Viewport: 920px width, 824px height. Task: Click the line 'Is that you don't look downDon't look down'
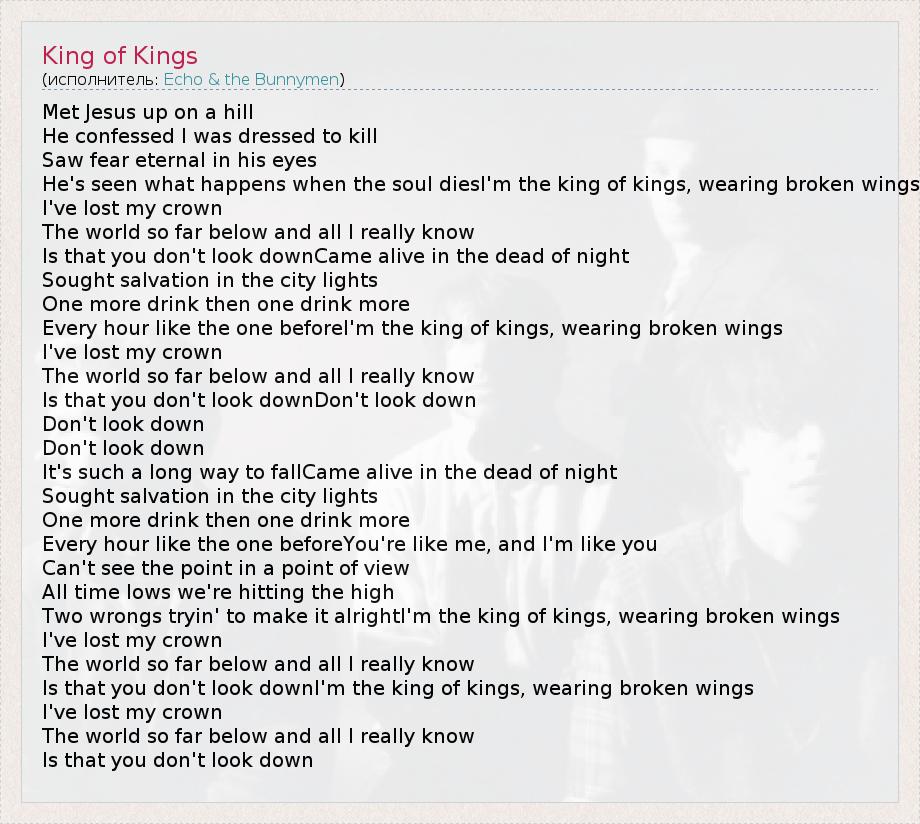[259, 400]
